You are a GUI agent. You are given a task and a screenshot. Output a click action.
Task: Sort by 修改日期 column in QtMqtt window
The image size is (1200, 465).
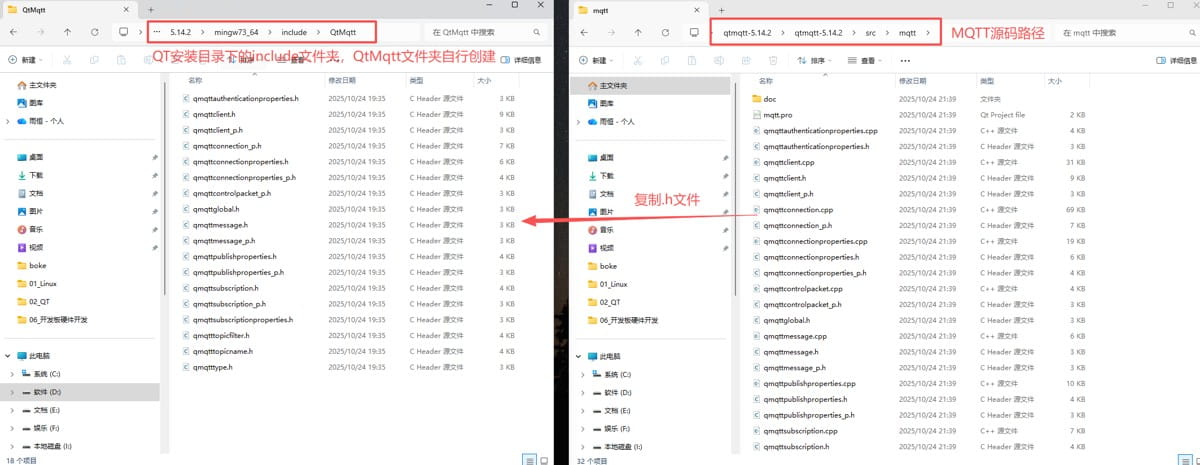click(x=342, y=79)
